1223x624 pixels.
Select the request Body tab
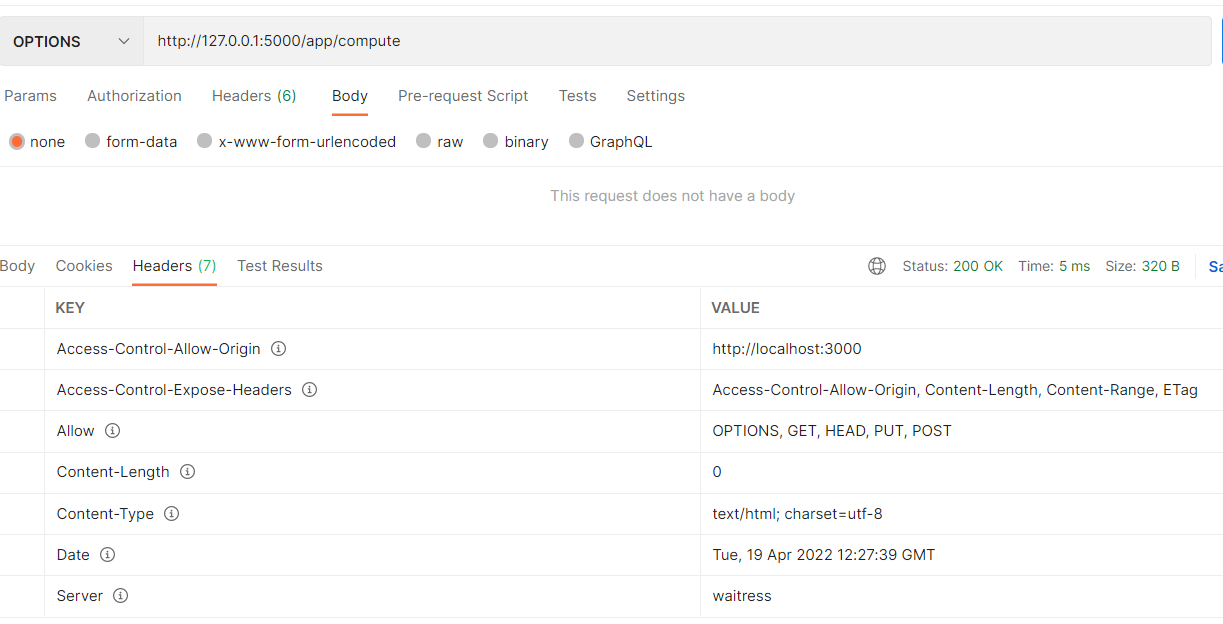tap(350, 96)
